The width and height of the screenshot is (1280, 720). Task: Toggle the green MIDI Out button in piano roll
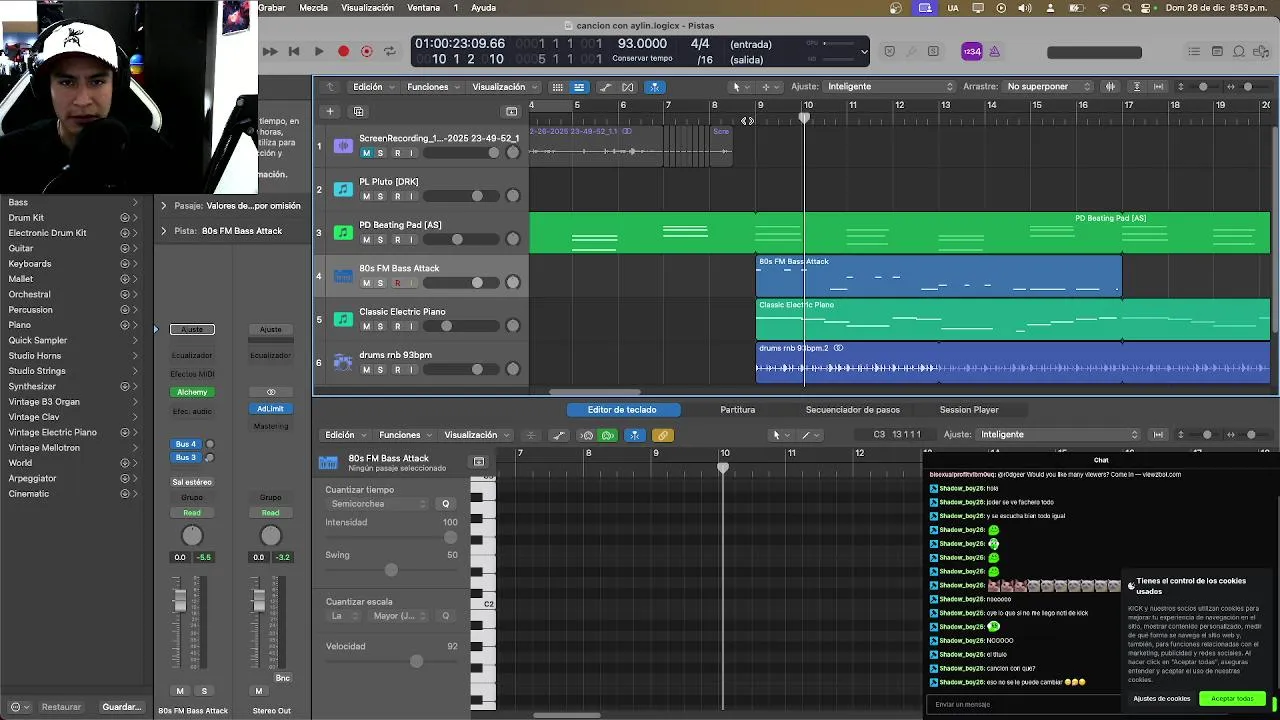click(x=607, y=435)
